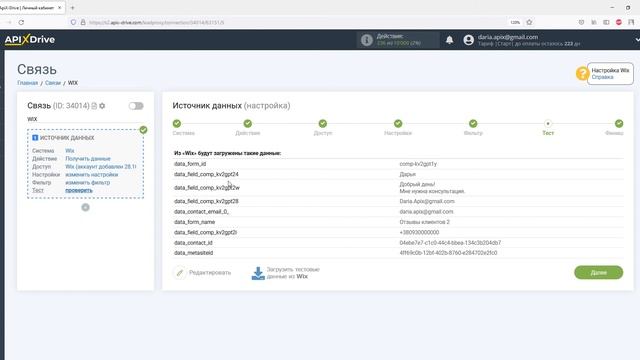Open a new browser tab

click(x=73, y=8)
